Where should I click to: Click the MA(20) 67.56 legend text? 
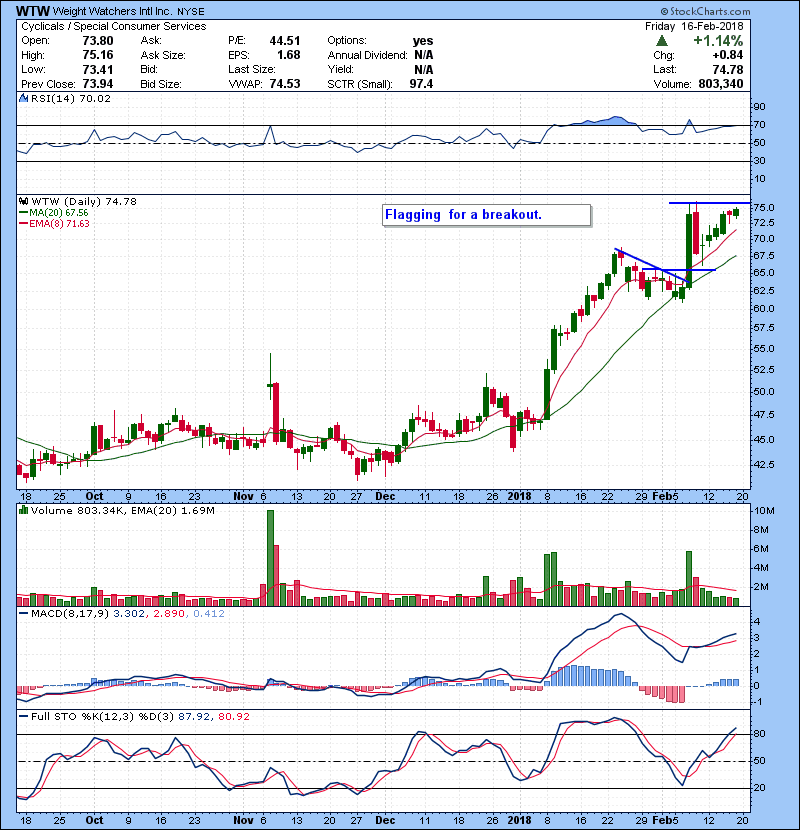(59, 213)
